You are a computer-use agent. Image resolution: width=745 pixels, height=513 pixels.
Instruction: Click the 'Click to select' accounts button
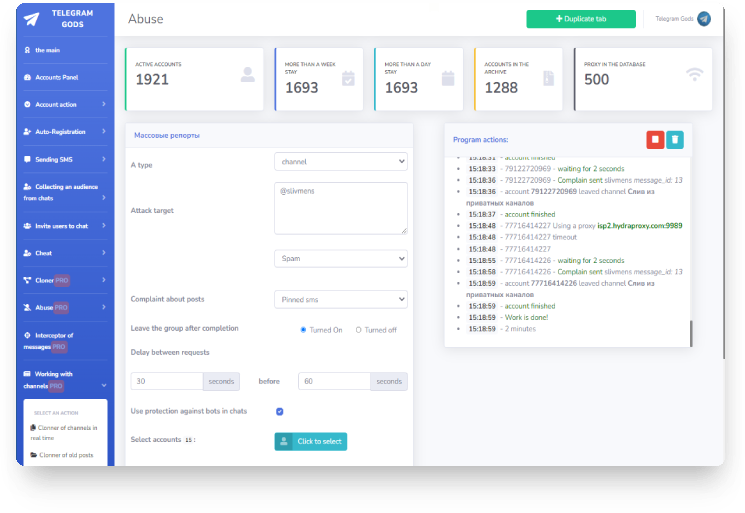pyautogui.click(x=310, y=441)
